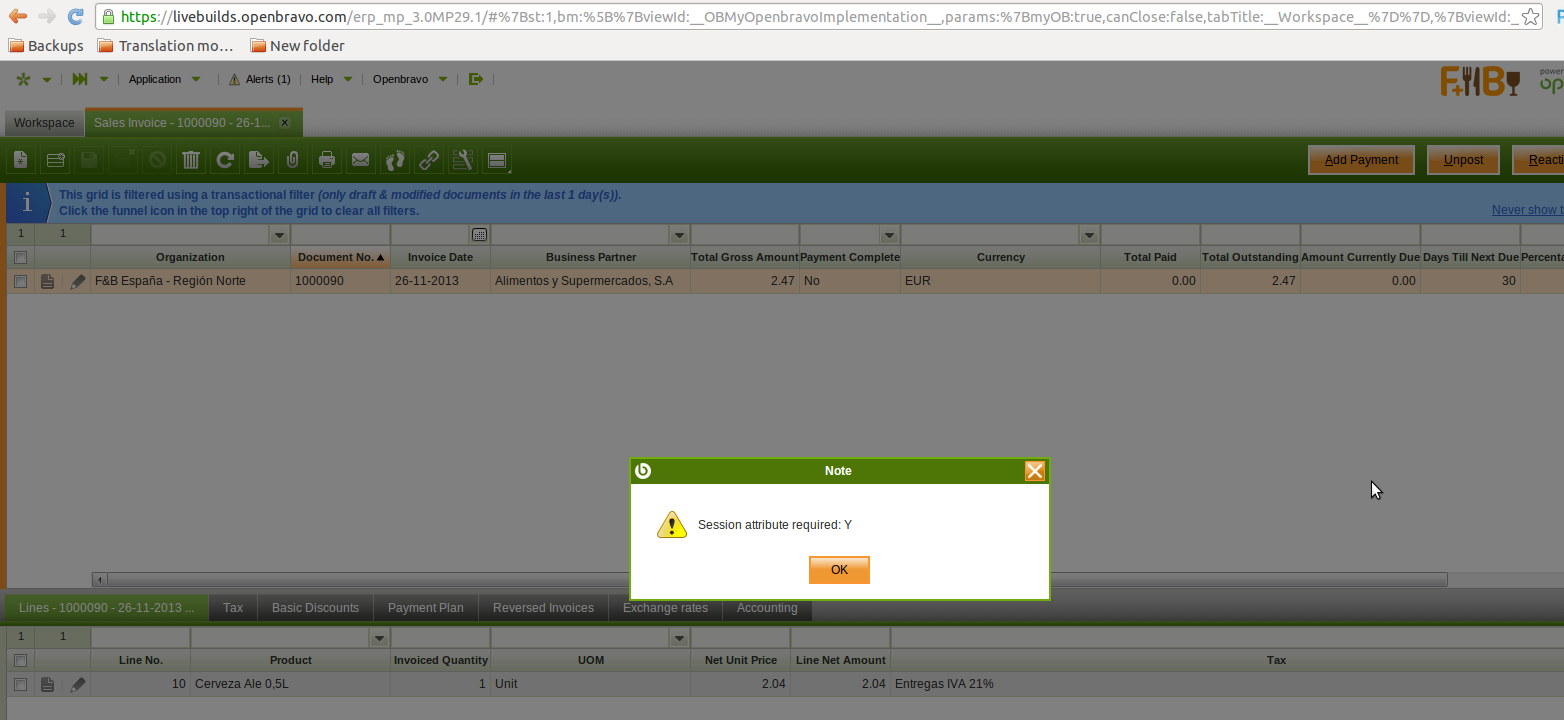Open the audit trail footprints icon

(395, 160)
